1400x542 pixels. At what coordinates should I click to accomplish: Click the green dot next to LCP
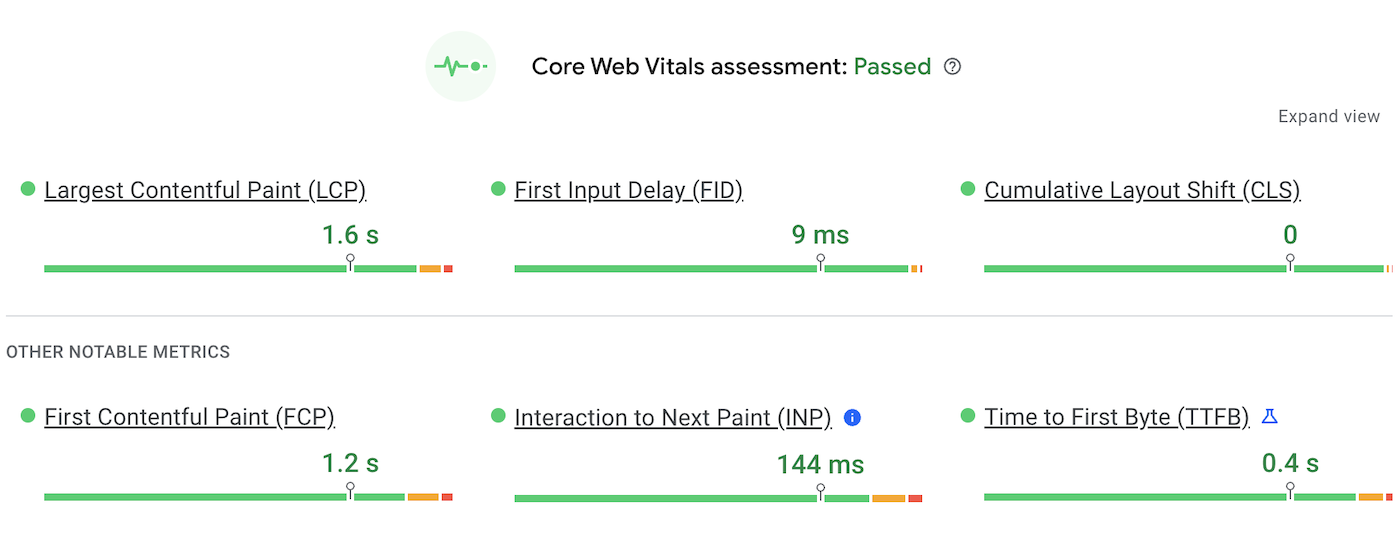click(28, 189)
